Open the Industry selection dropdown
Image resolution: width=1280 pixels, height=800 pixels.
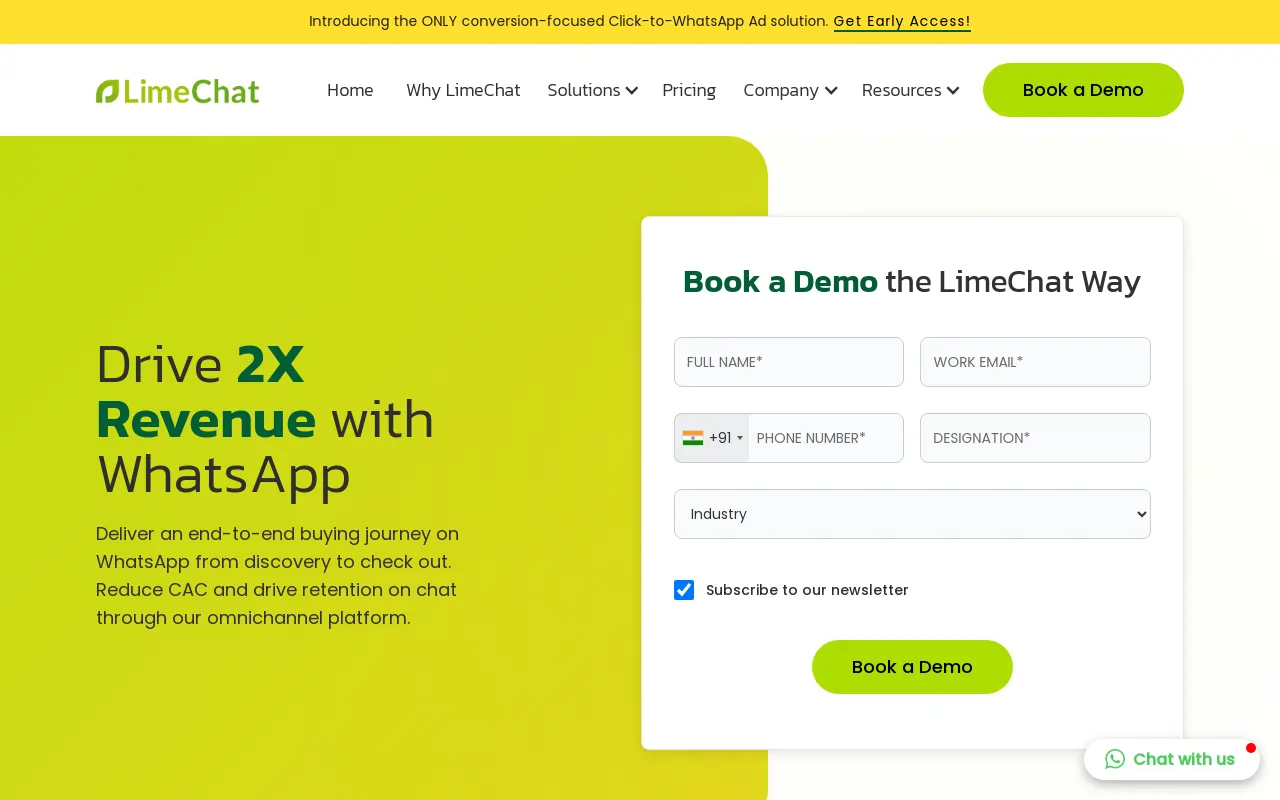pyautogui.click(x=912, y=514)
